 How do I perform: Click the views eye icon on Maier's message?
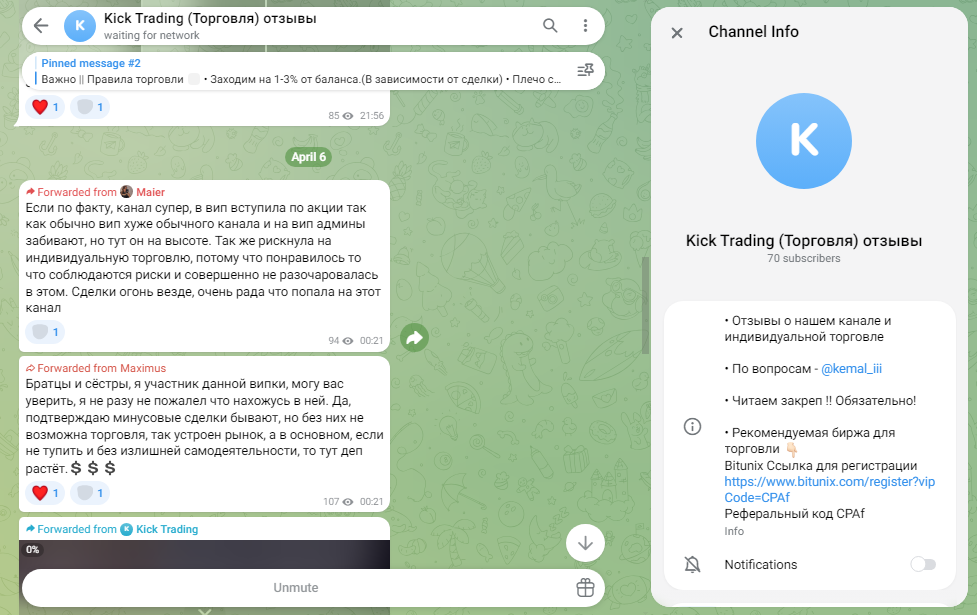tap(348, 341)
